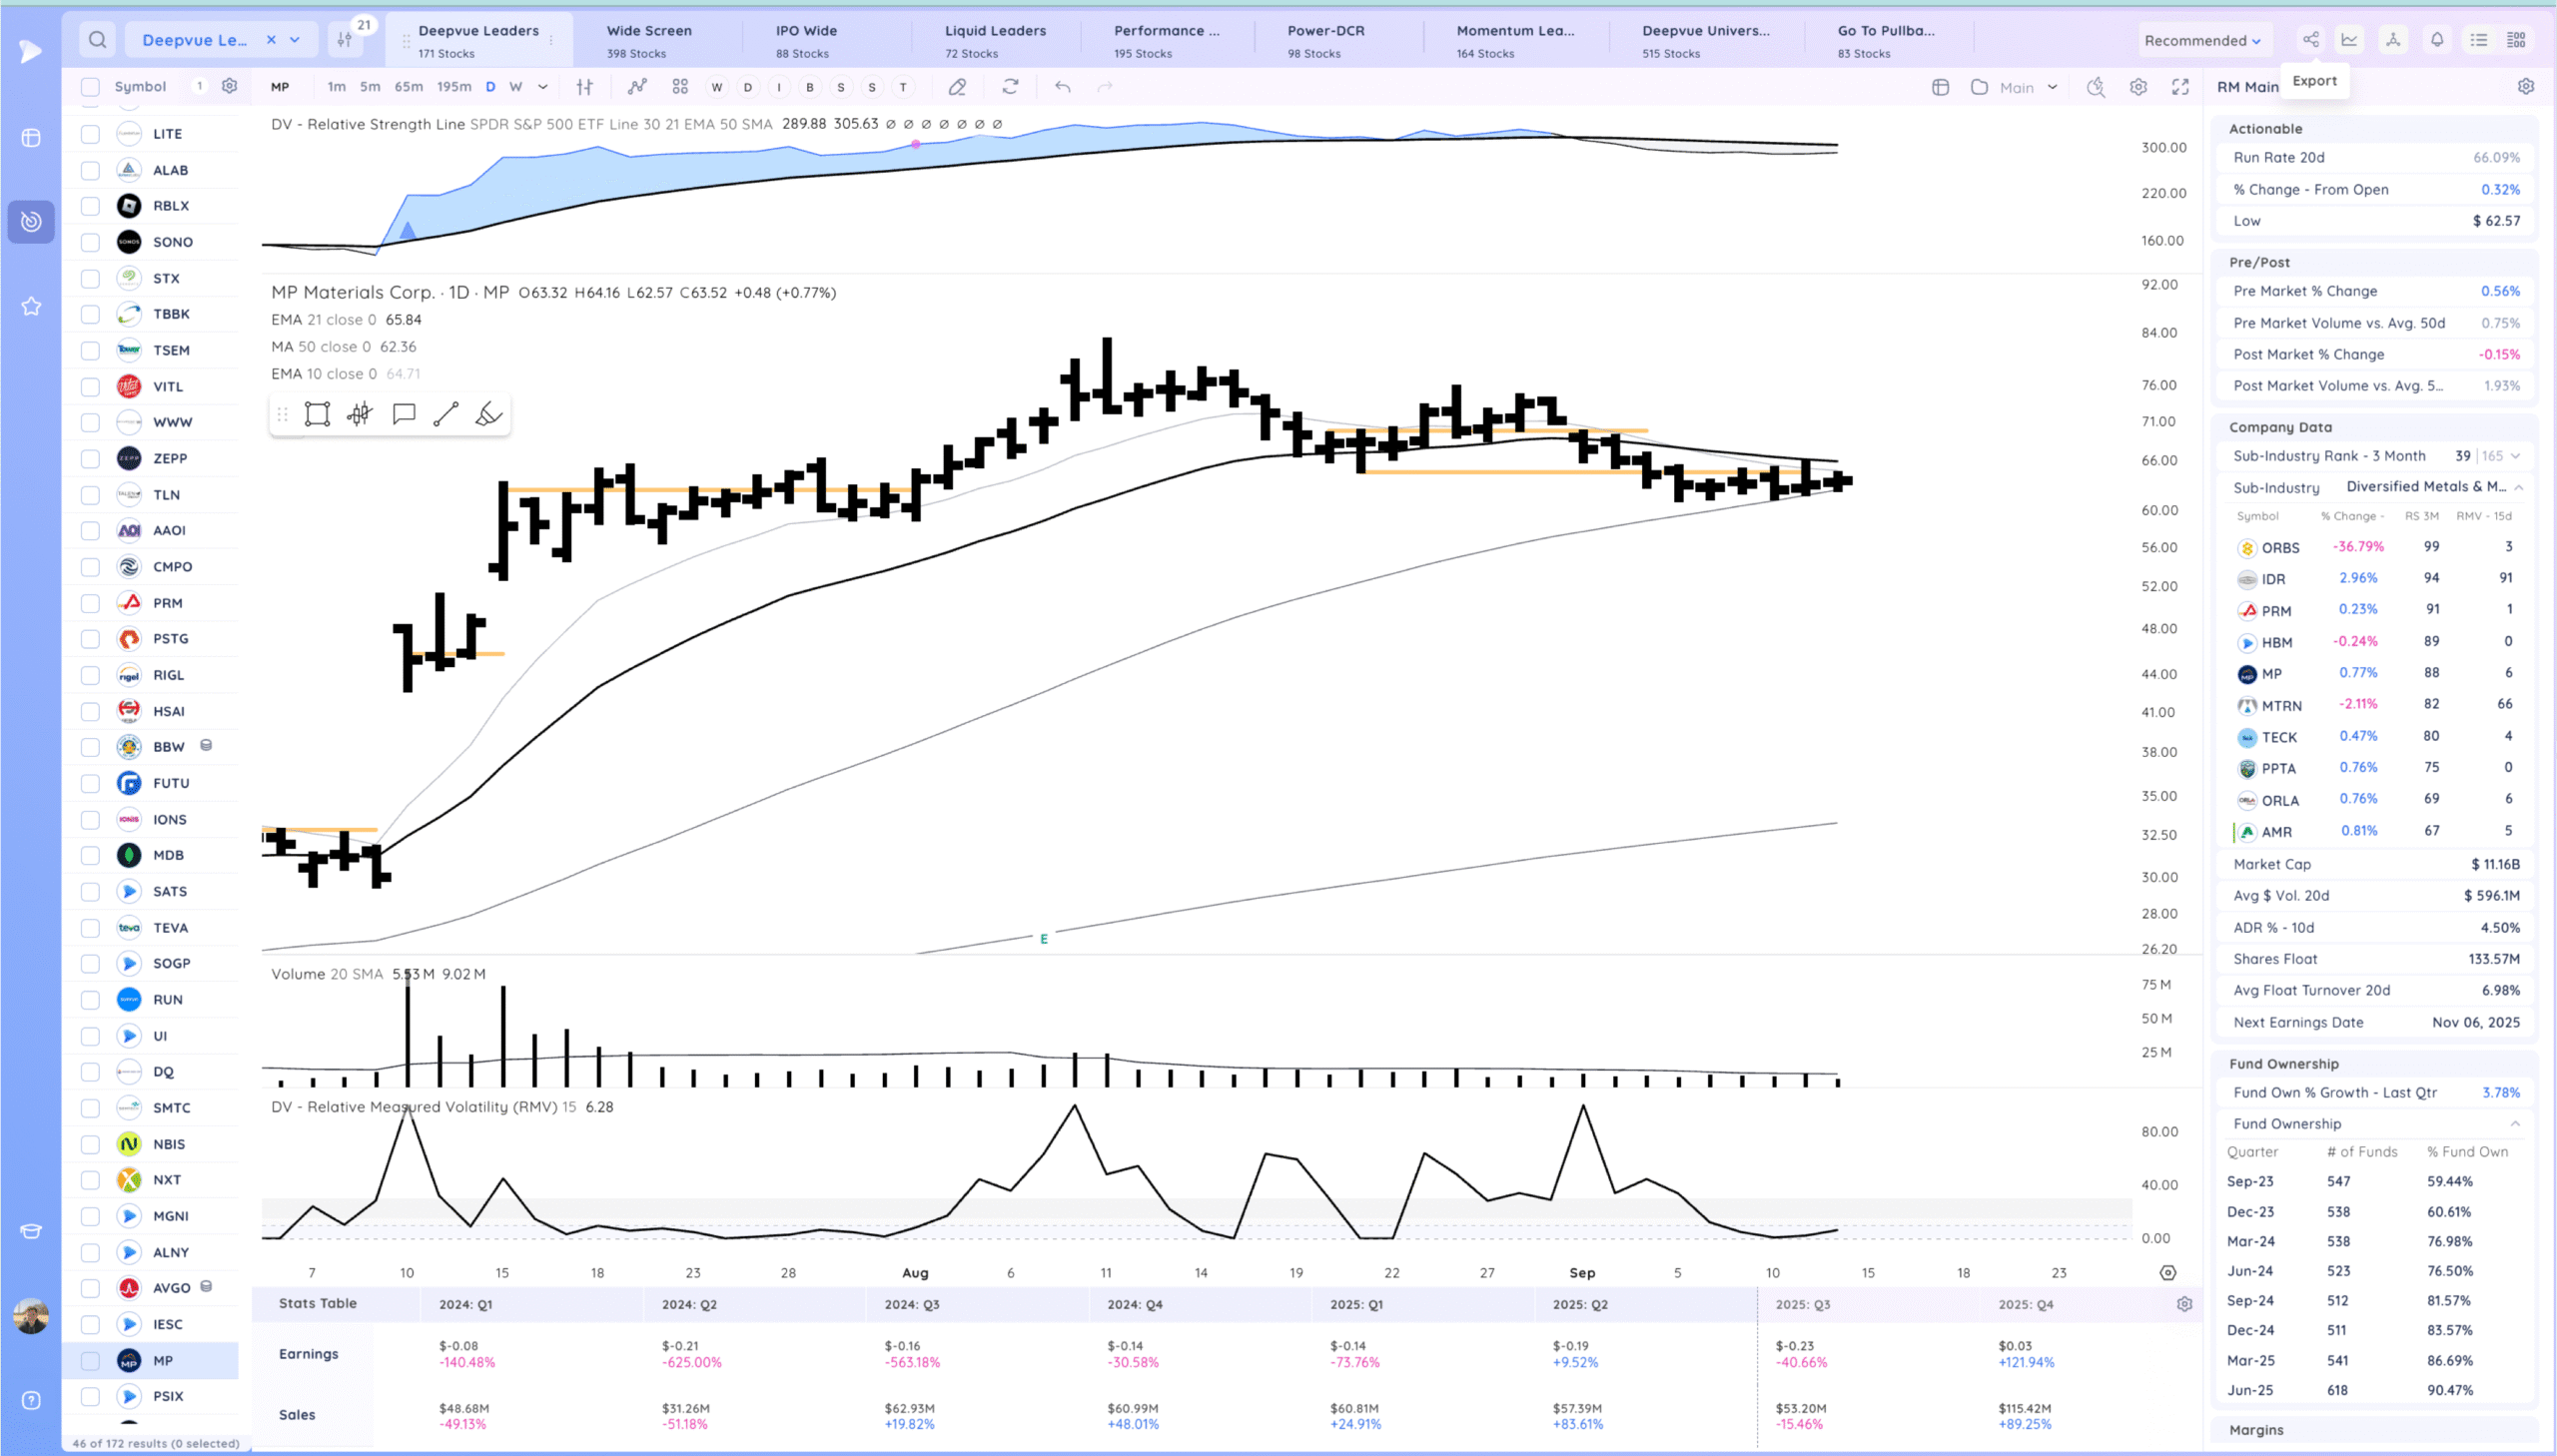Select the trend line drawing tool
Viewport: 2557px width, 1456px height.
pos(446,414)
